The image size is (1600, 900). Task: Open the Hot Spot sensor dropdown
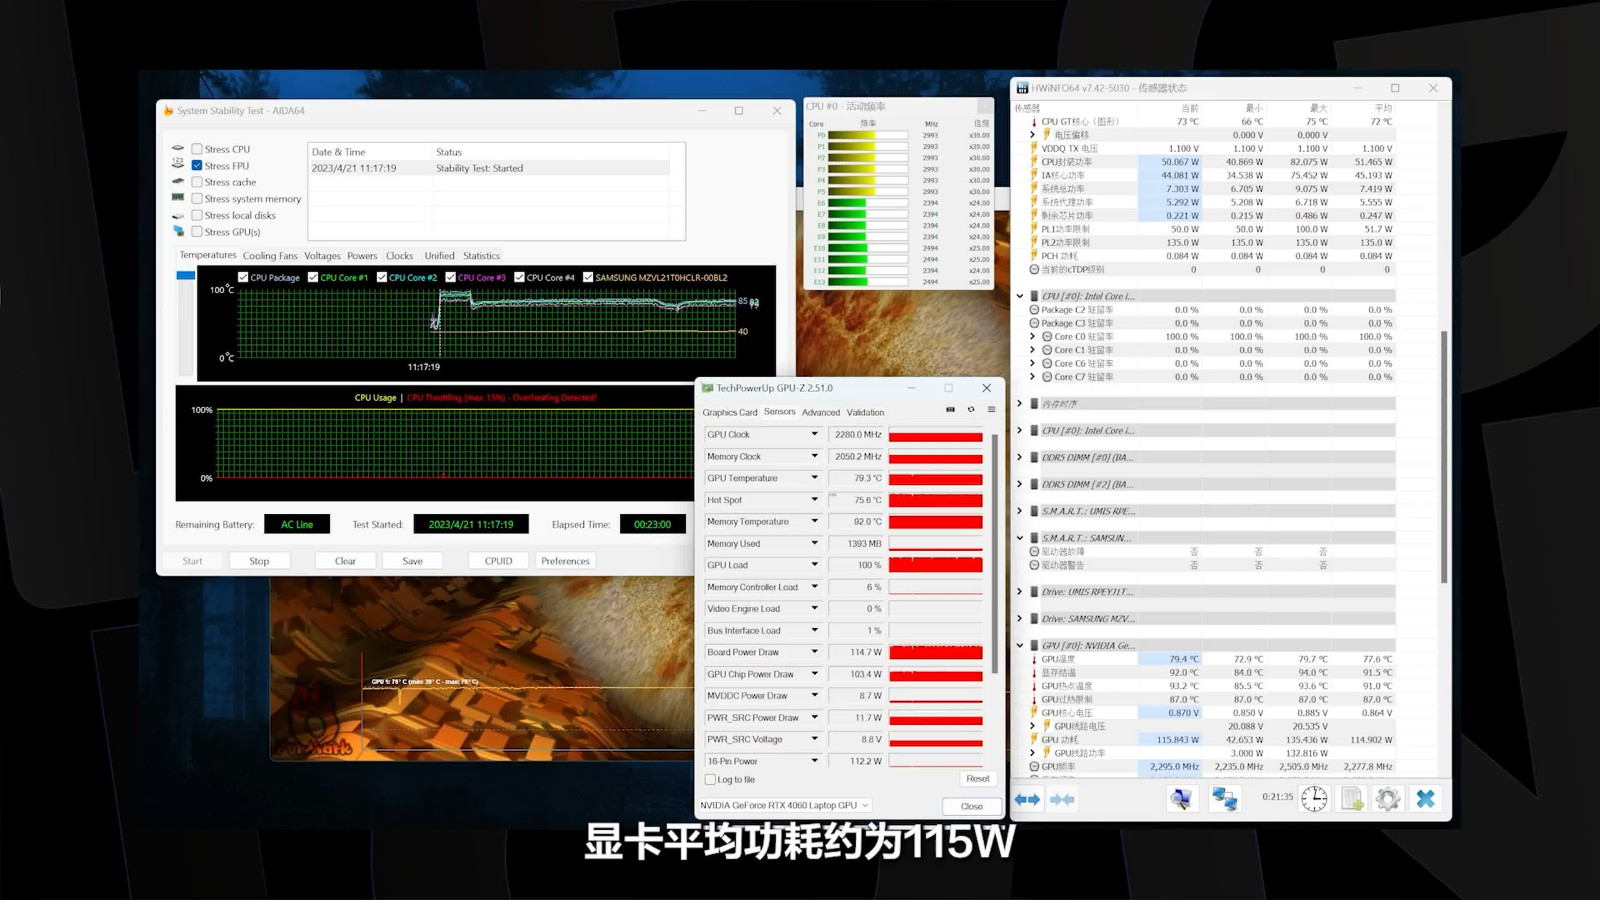click(814, 500)
